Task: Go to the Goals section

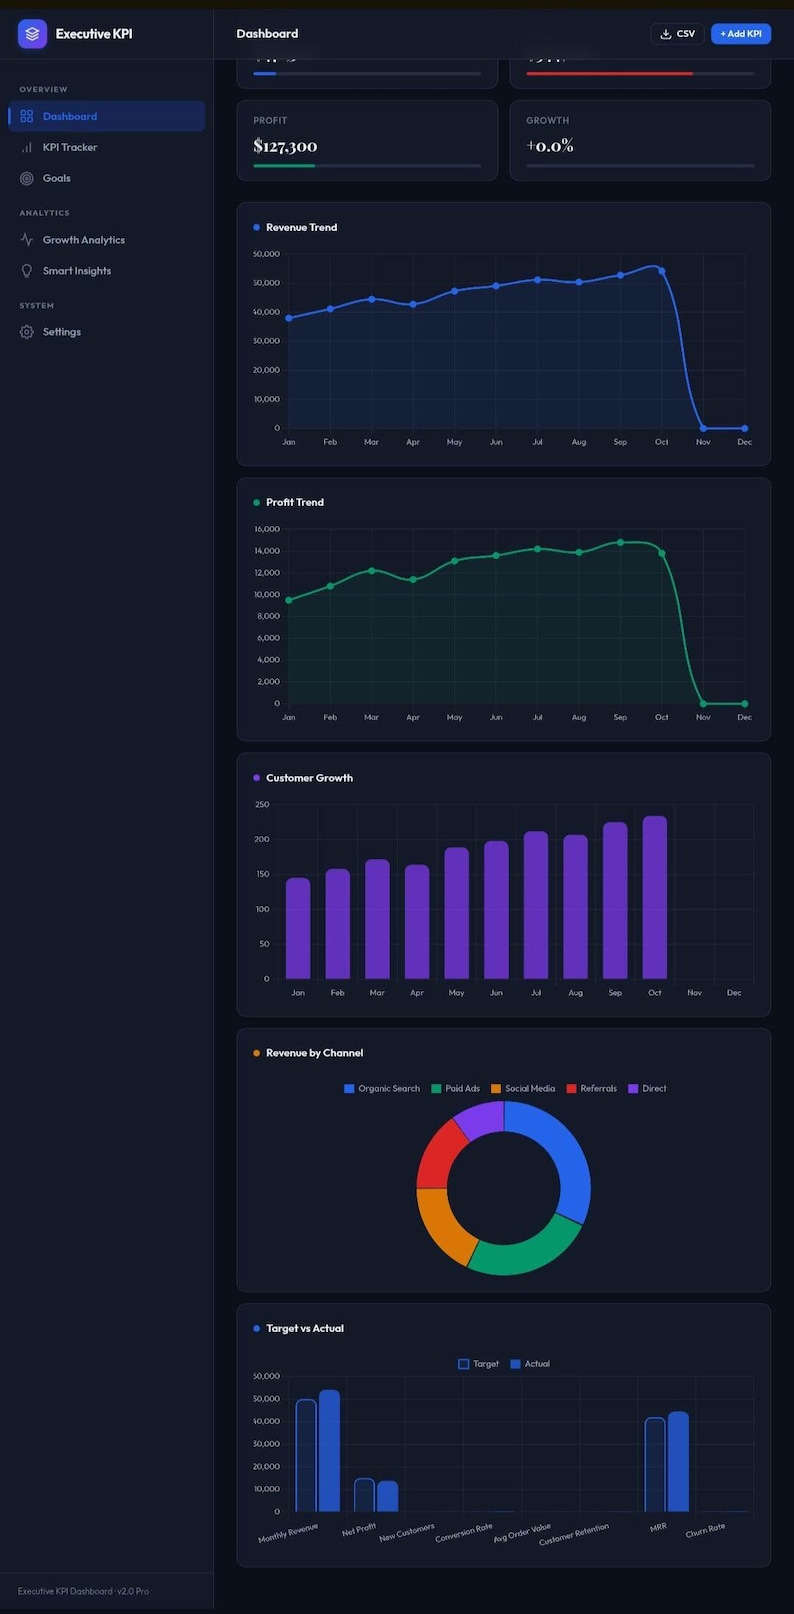Action: [x=107, y=178]
